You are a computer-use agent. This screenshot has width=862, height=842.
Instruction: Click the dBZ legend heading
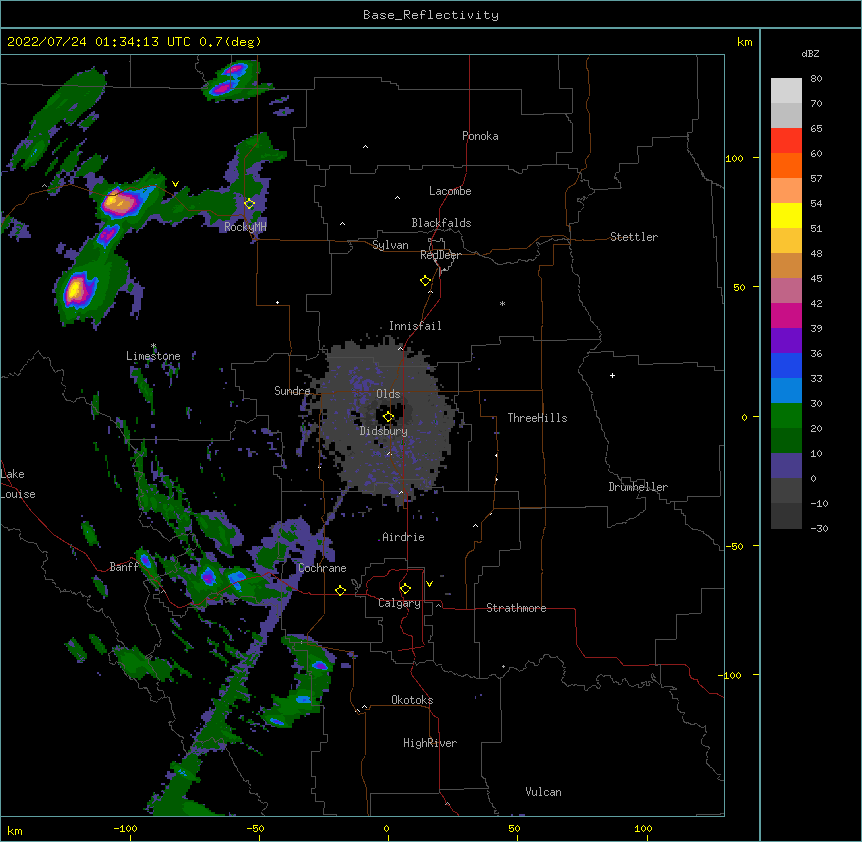tap(810, 53)
